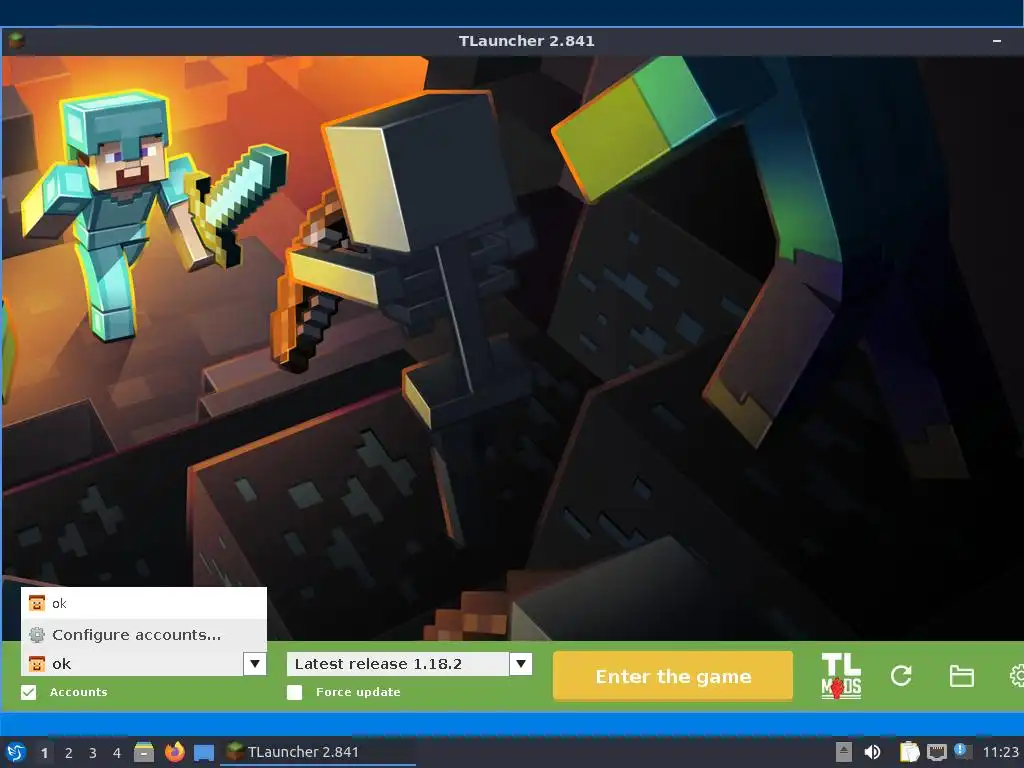Viewport: 1024px width, 768px height.
Task: Click the gear icon beside Configure accounts
Action: point(37,635)
